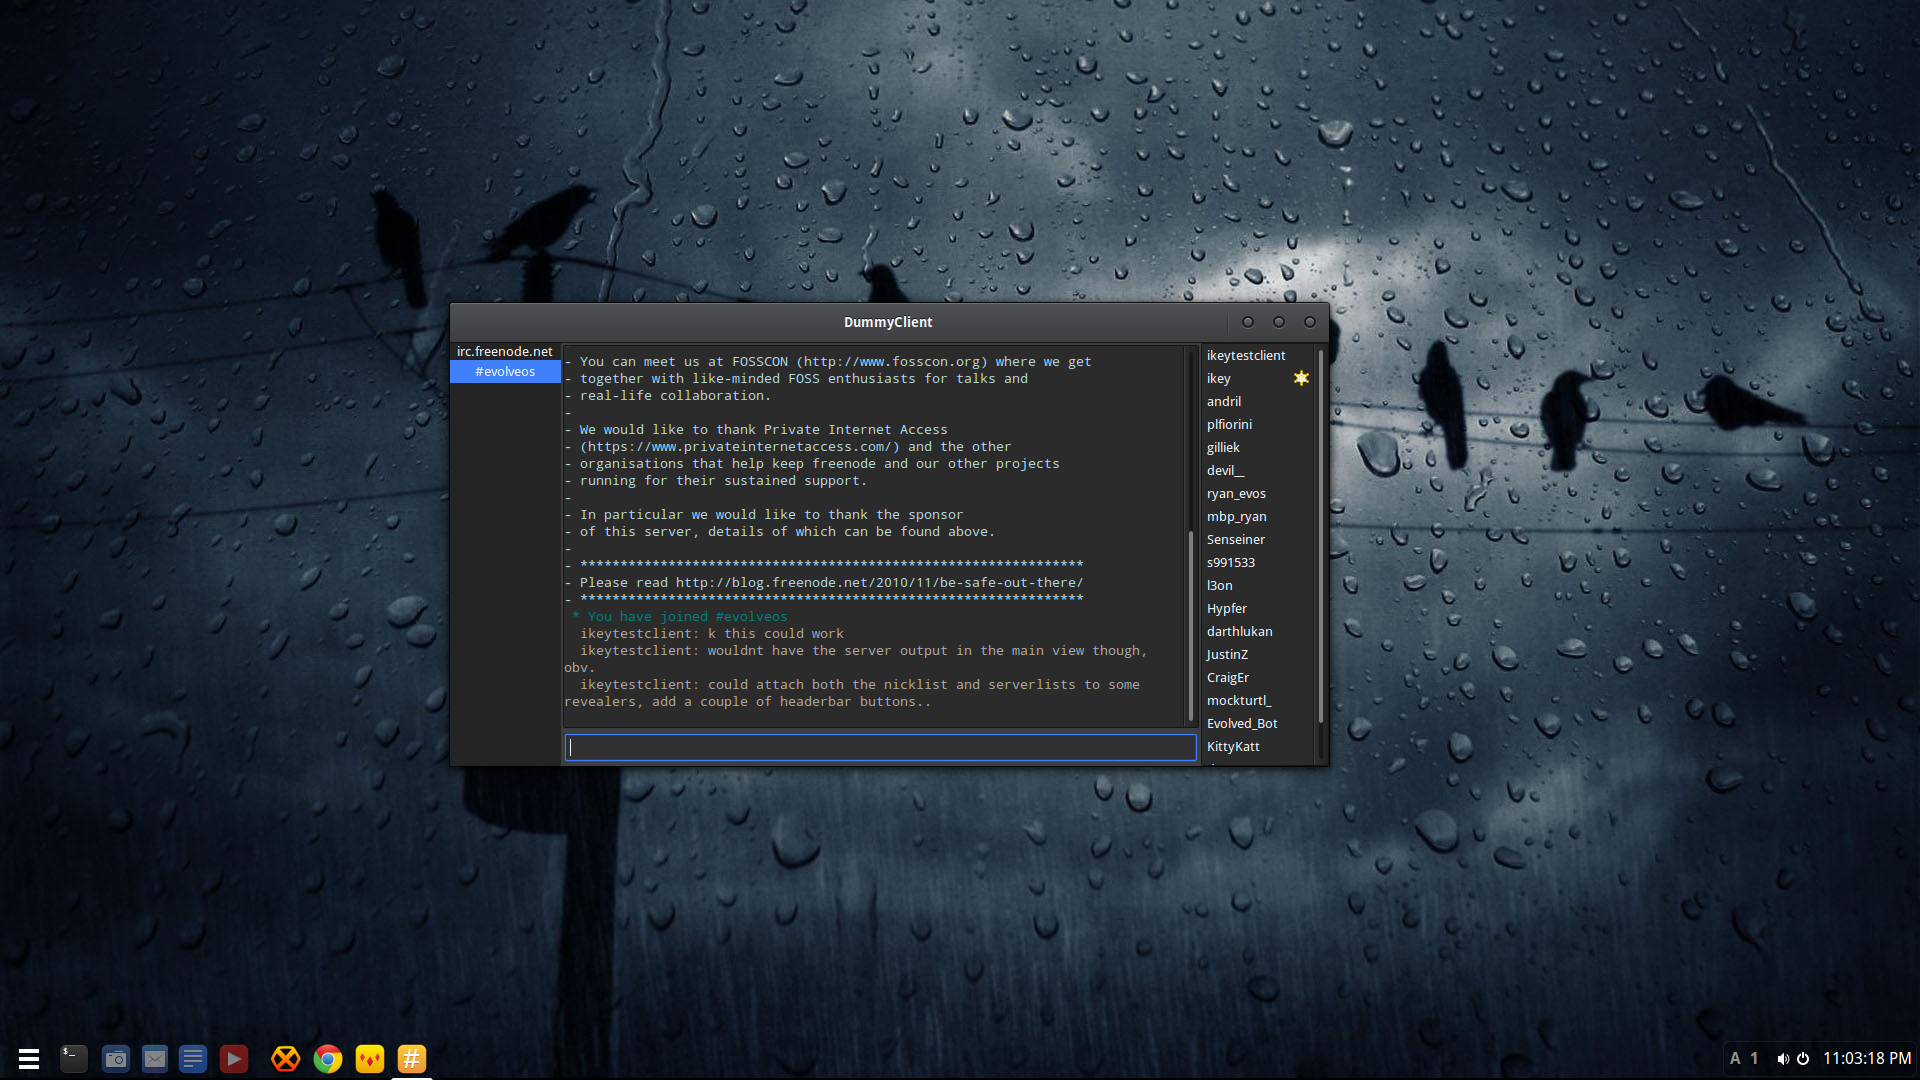Click the 'You have joined #evolveos' line
The width and height of the screenshot is (1920, 1080).
(x=680, y=616)
